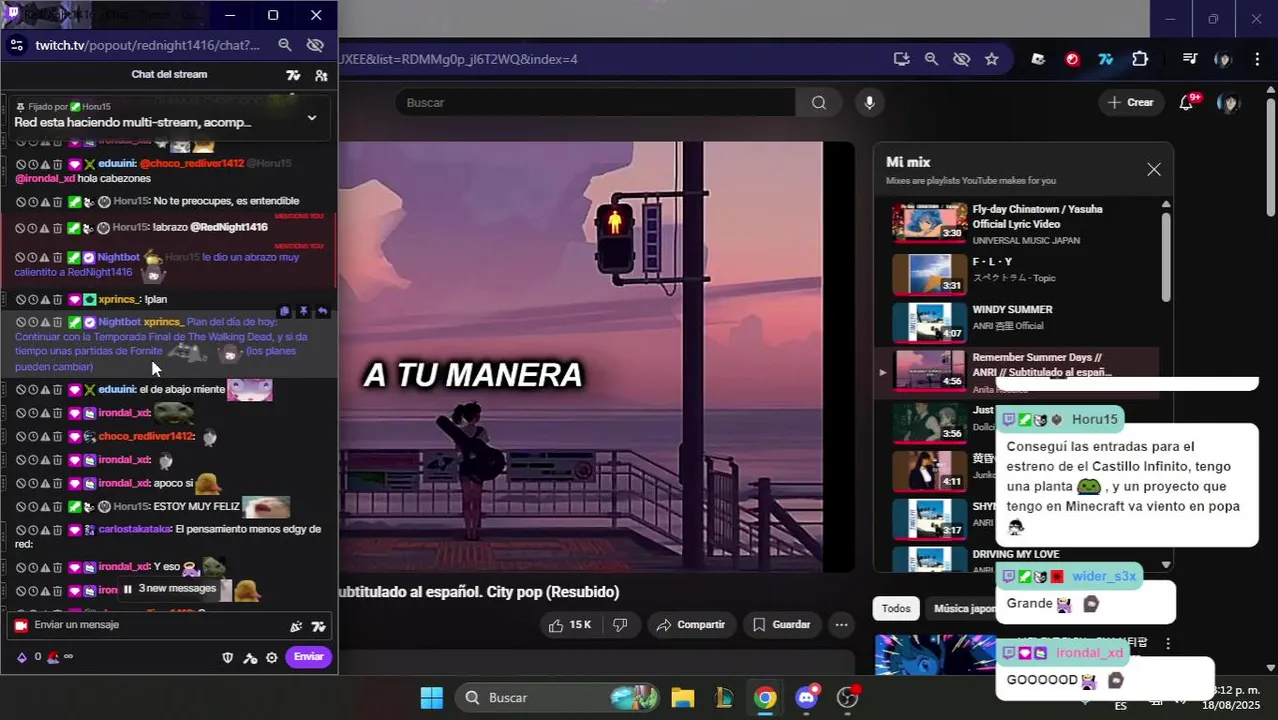This screenshot has width=1278, height=720.
Task: Toggle the crossed-eye icon in Twitch popout address bar
Action: pyautogui.click(x=315, y=45)
